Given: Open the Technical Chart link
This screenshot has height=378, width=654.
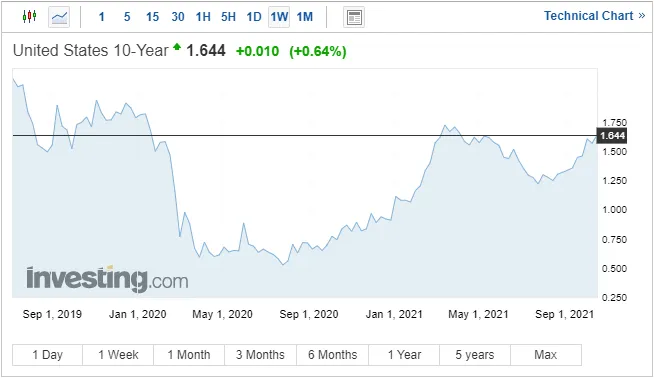Looking at the screenshot, I should tap(594, 16).
